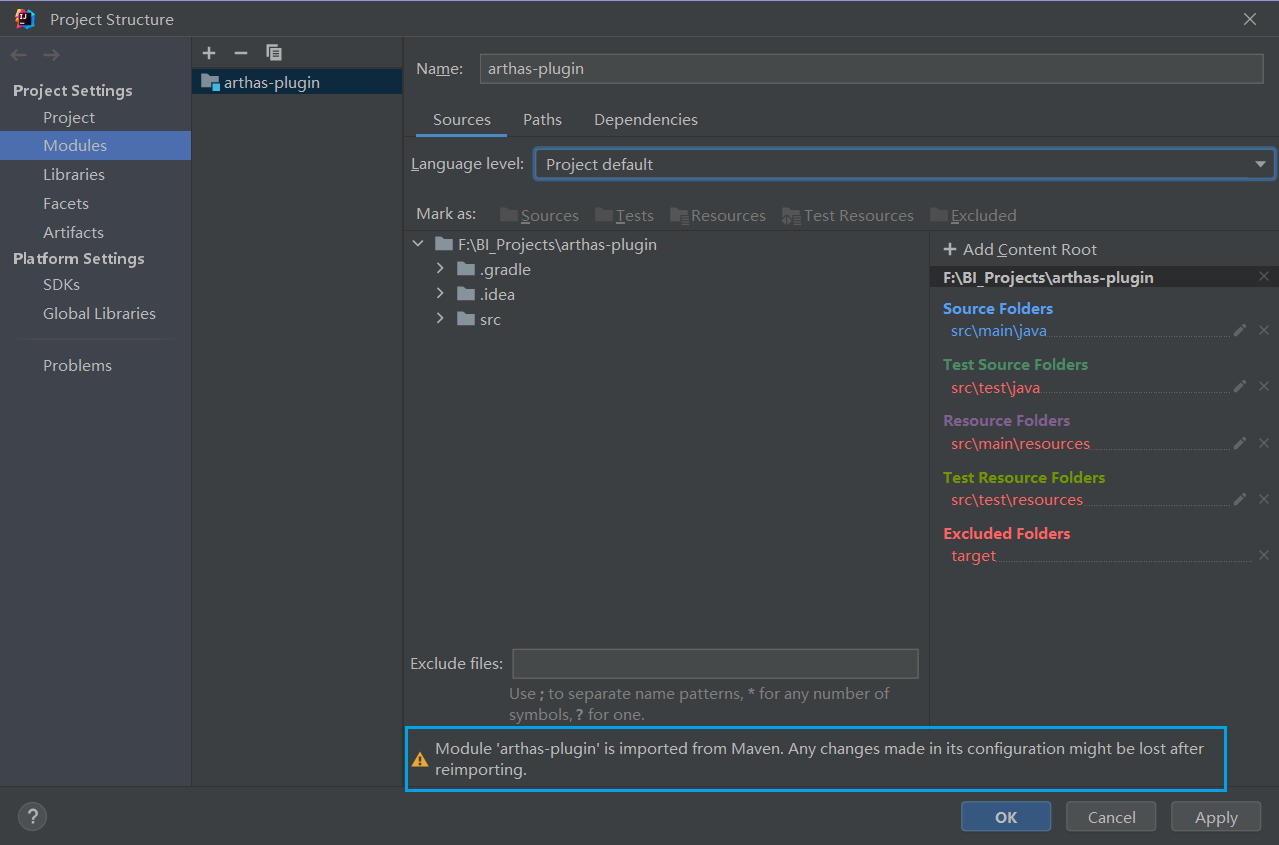Switch to the Dependencies tab
The height and width of the screenshot is (845, 1279).
coord(645,120)
